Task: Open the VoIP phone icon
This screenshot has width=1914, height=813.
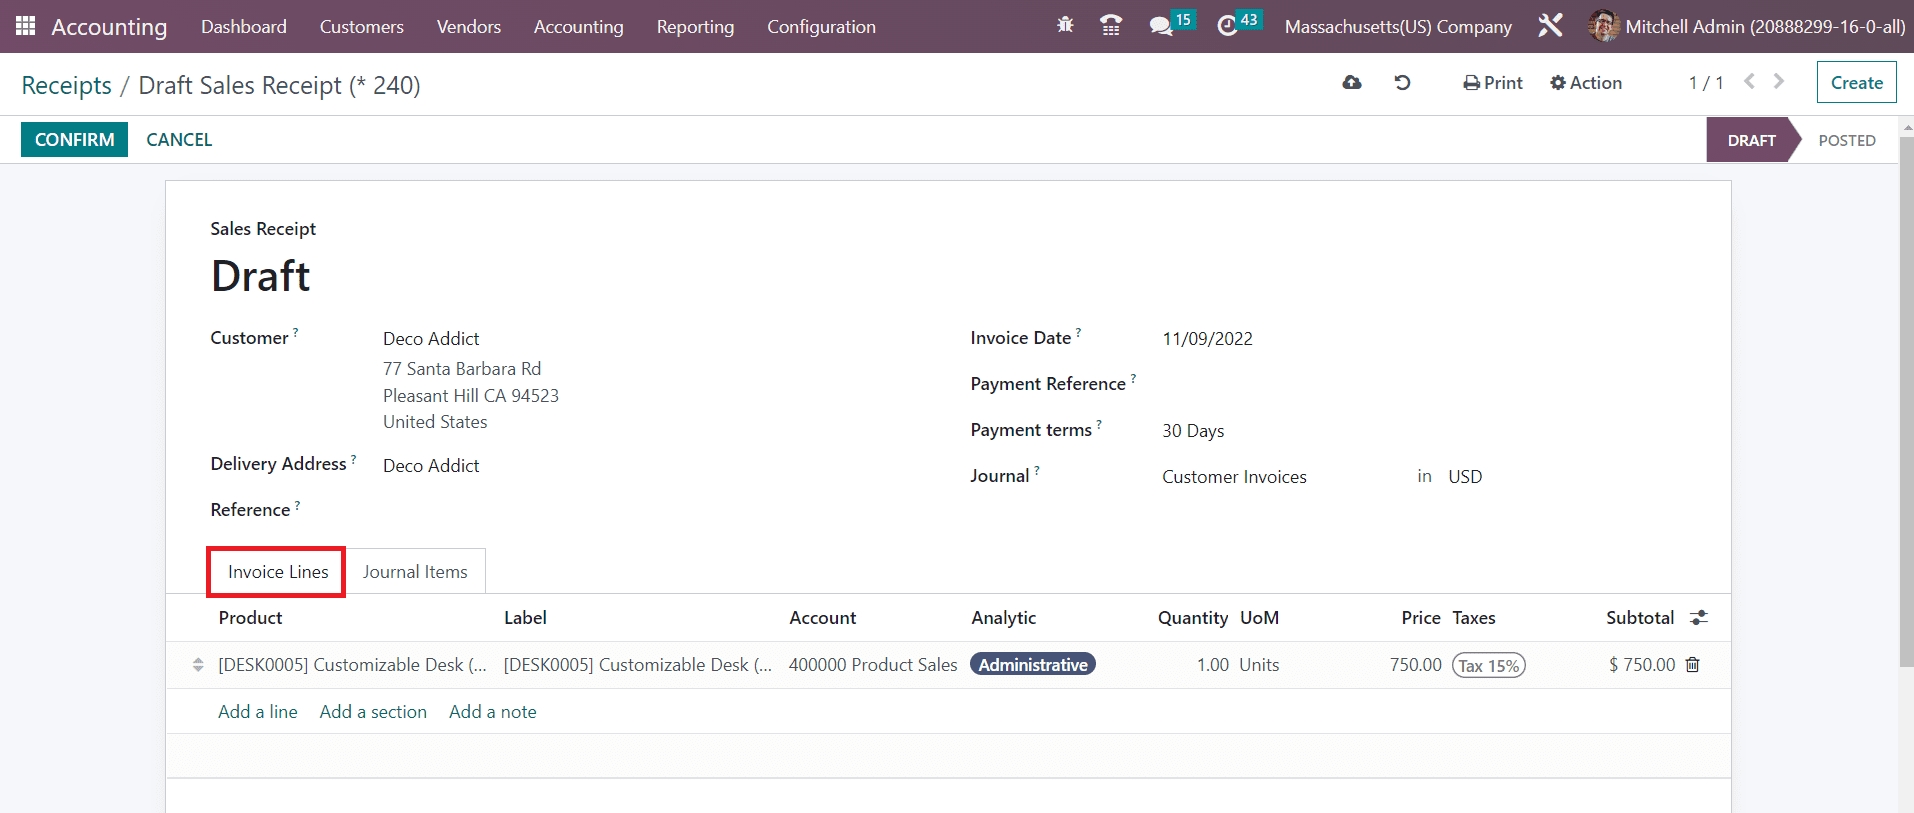Action: [x=1110, y=26]
